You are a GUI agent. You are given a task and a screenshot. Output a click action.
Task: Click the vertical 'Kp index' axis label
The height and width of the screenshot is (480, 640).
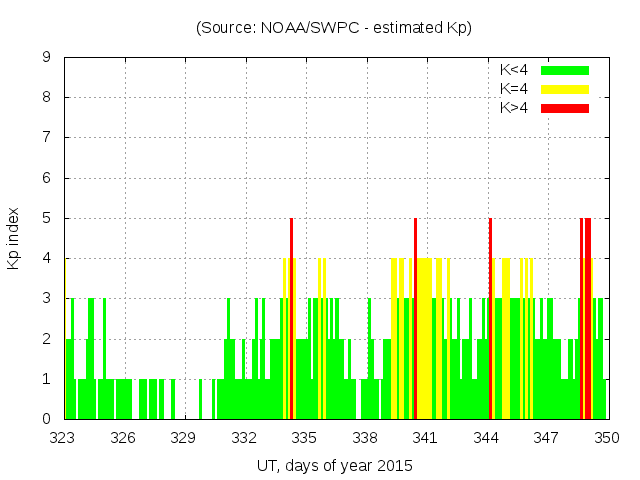(14, 238)
